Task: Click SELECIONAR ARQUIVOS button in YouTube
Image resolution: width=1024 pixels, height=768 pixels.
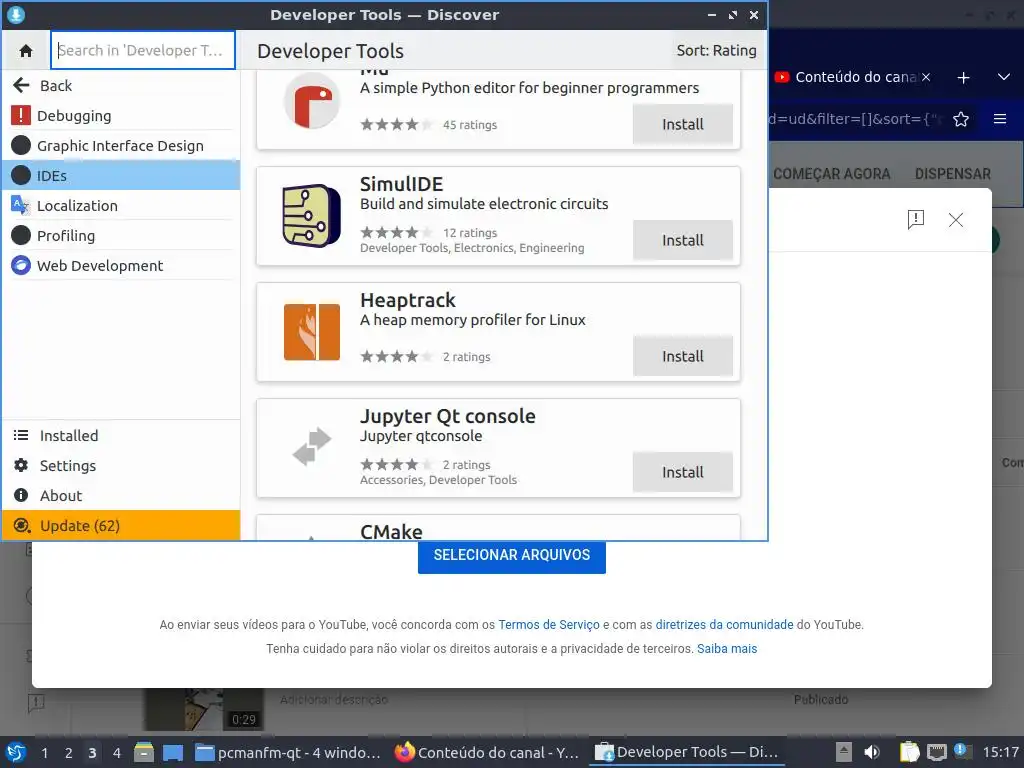Action: pos(512,555)
